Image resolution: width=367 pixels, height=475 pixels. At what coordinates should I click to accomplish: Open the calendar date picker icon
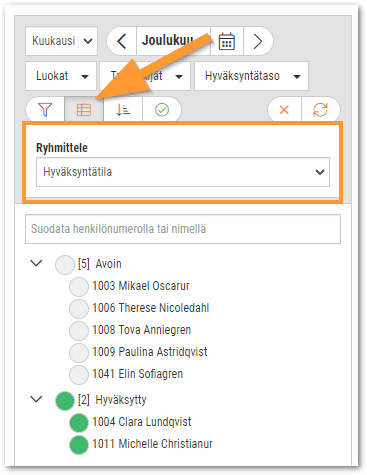(x=227, y=41)
